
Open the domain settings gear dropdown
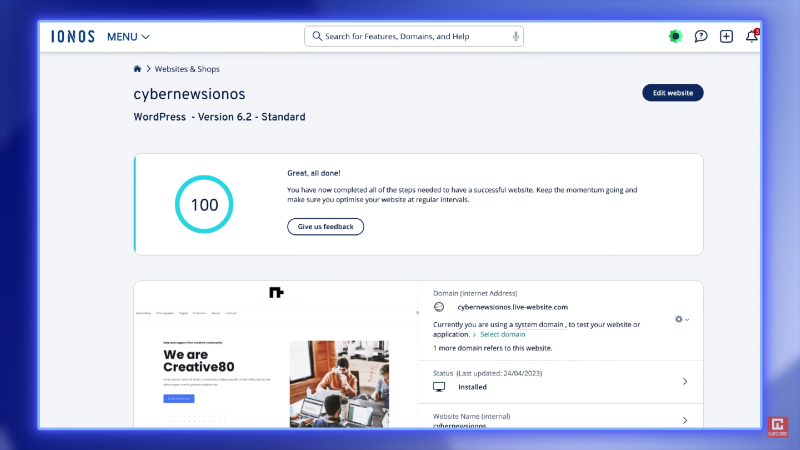pos(682,319)
